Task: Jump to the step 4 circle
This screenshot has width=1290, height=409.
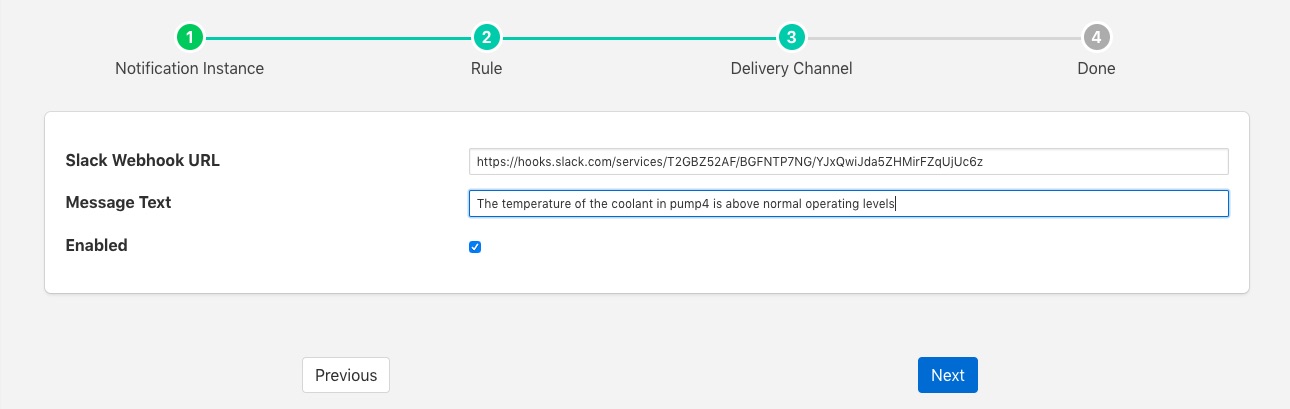Action: (x=1096, y=38)
